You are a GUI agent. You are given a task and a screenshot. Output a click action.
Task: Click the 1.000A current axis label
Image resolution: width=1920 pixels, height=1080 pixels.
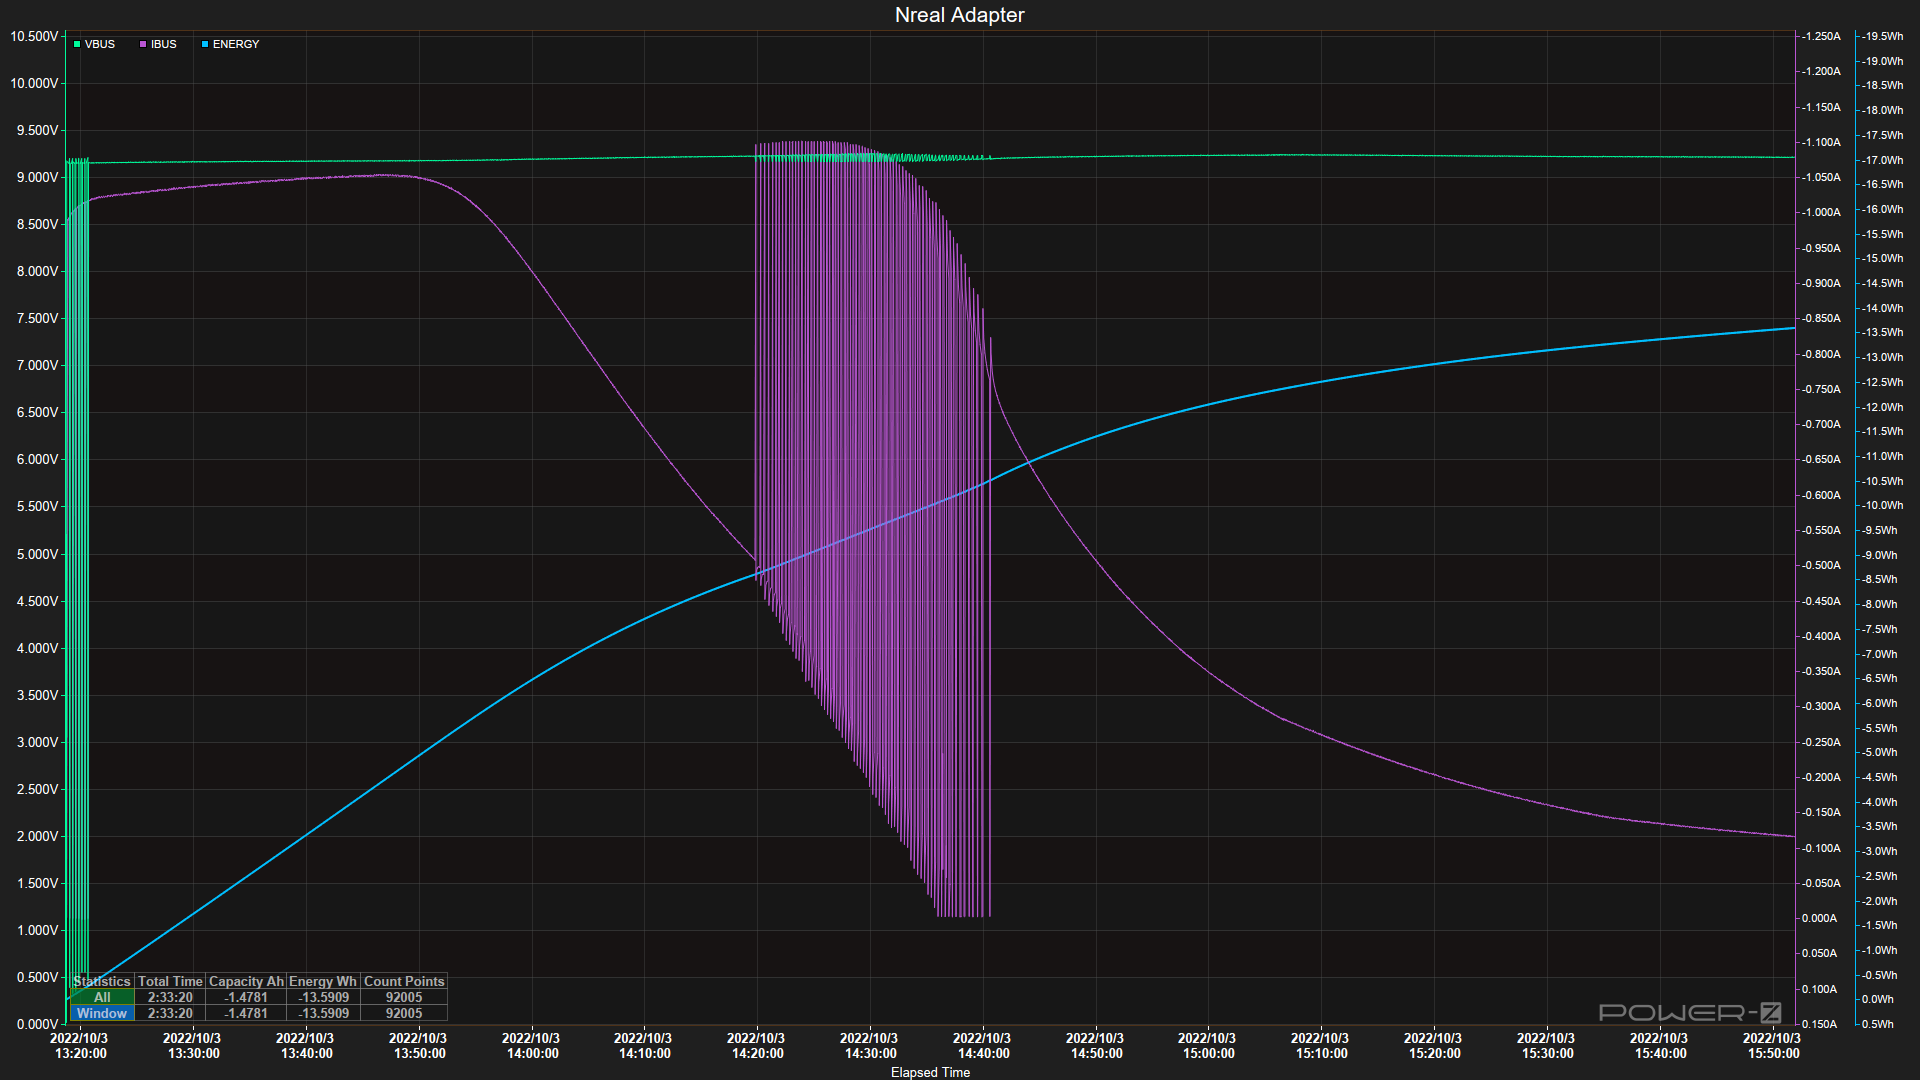pyautogui.click(x=1821, y=213)
